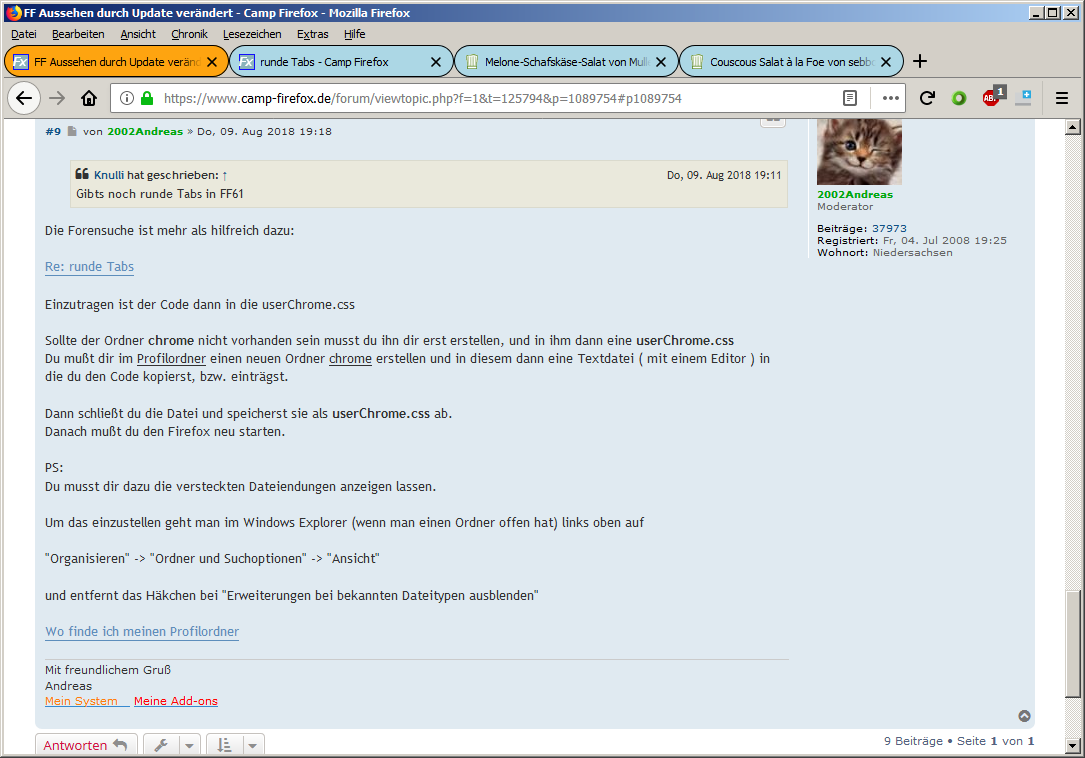
Task: Open the Adblock extension icon
Action: (x=992, y=98)
